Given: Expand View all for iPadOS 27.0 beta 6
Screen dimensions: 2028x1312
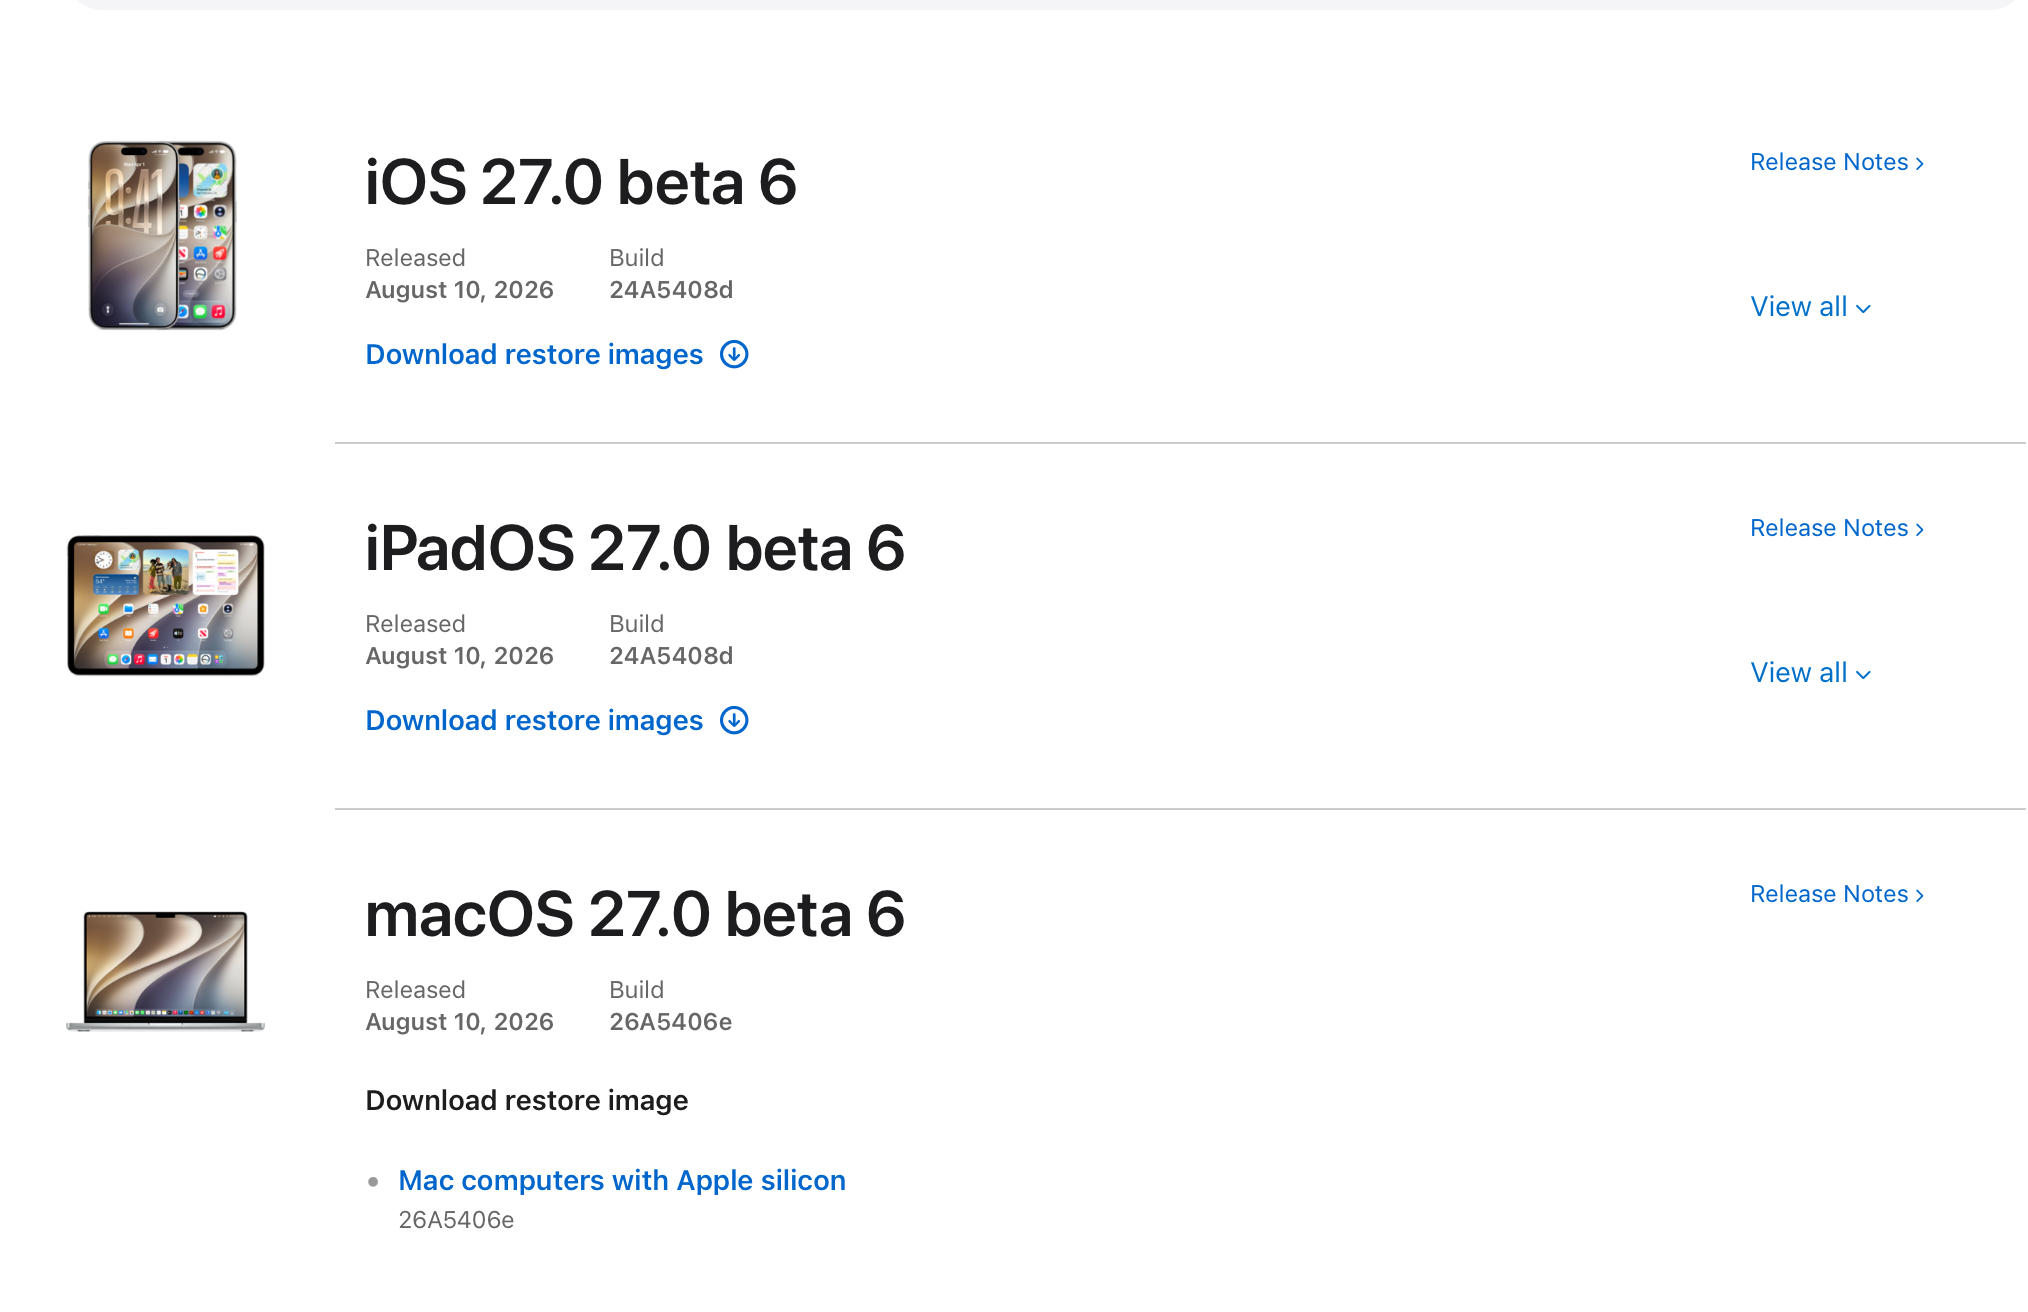Looking at the screenshot, I should pos(1810,673).
